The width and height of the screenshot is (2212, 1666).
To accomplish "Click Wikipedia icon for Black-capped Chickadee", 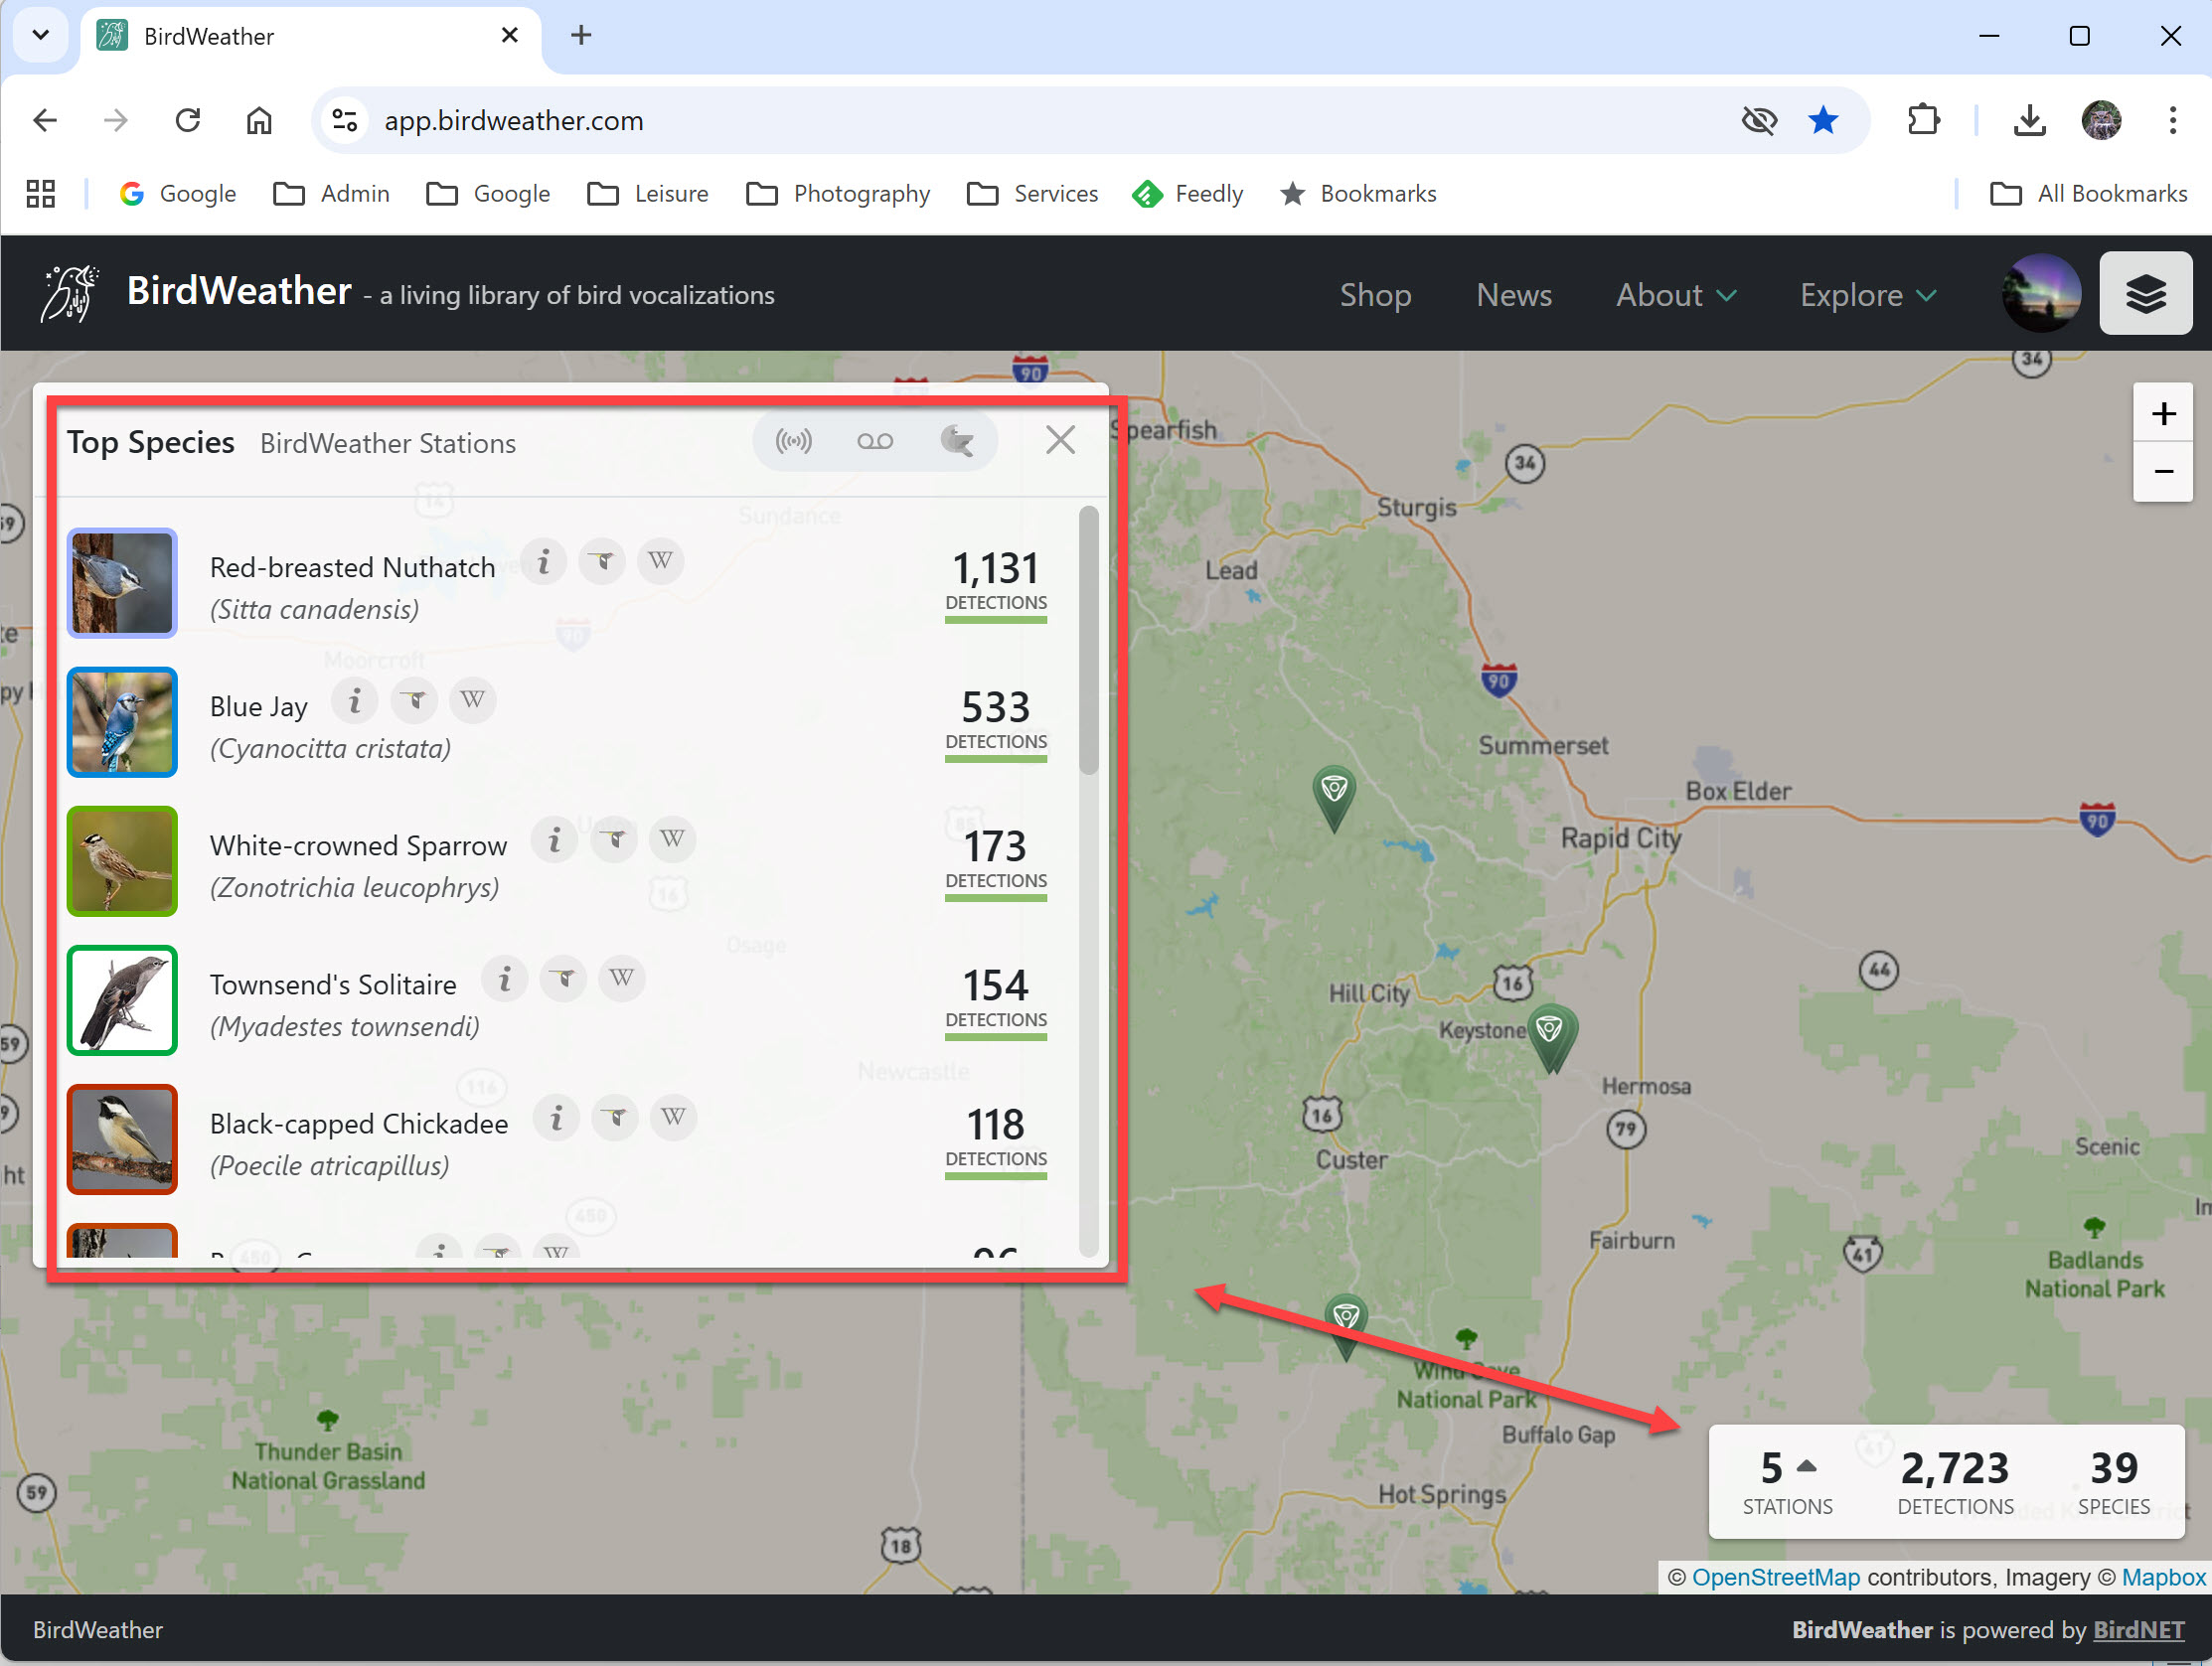I will (x=674, y=1117).
